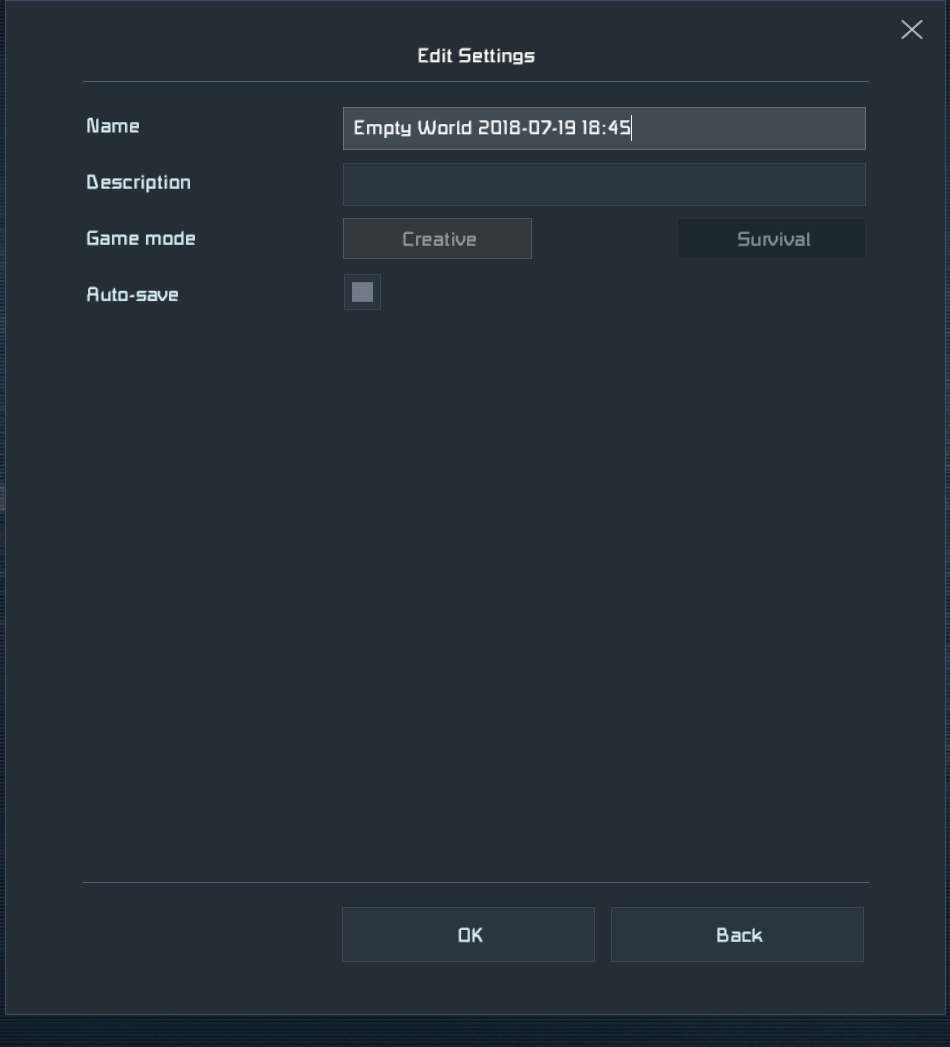
Task: Click the gap between Creative and Survival buttons
Action: click(604, 239)
